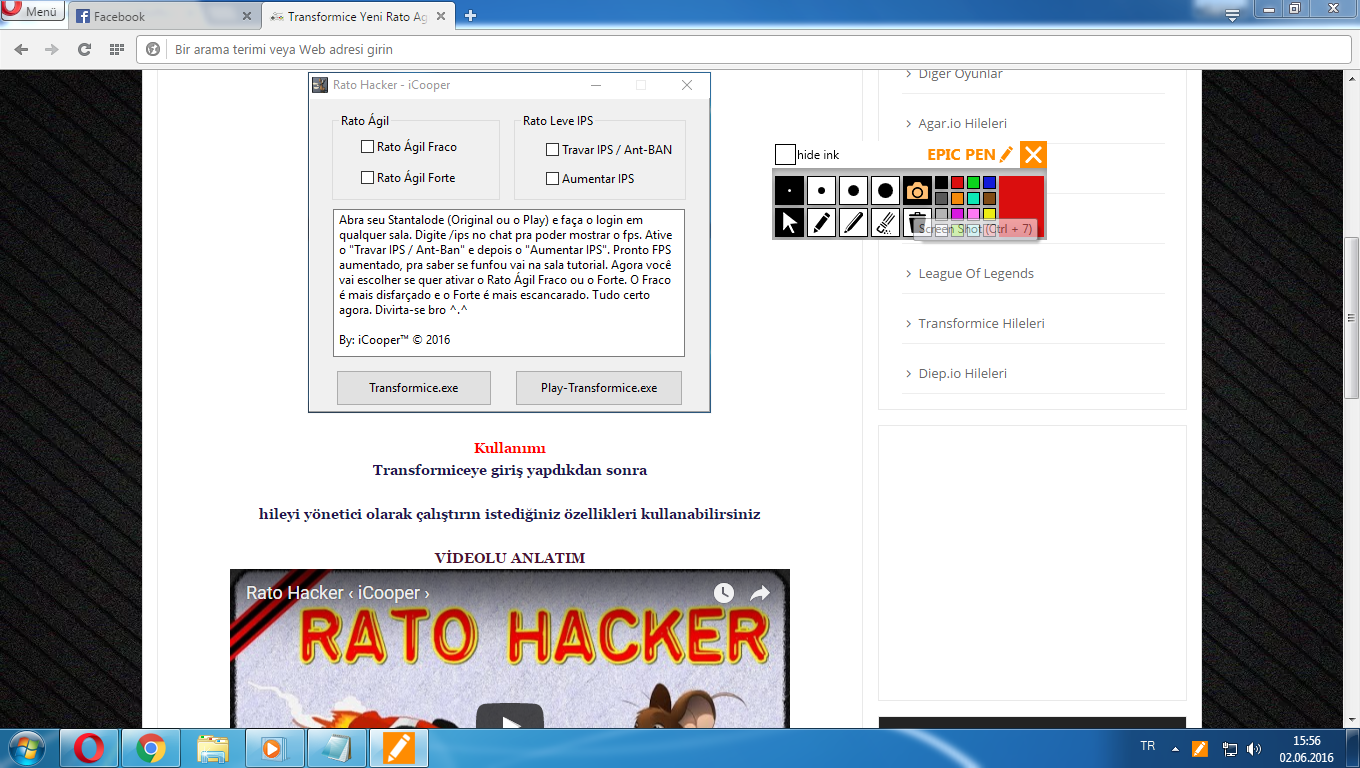Select the Transformice Yeni Rato tab
The height and width of the screenshot is (768, 1360).
(357, 16)
